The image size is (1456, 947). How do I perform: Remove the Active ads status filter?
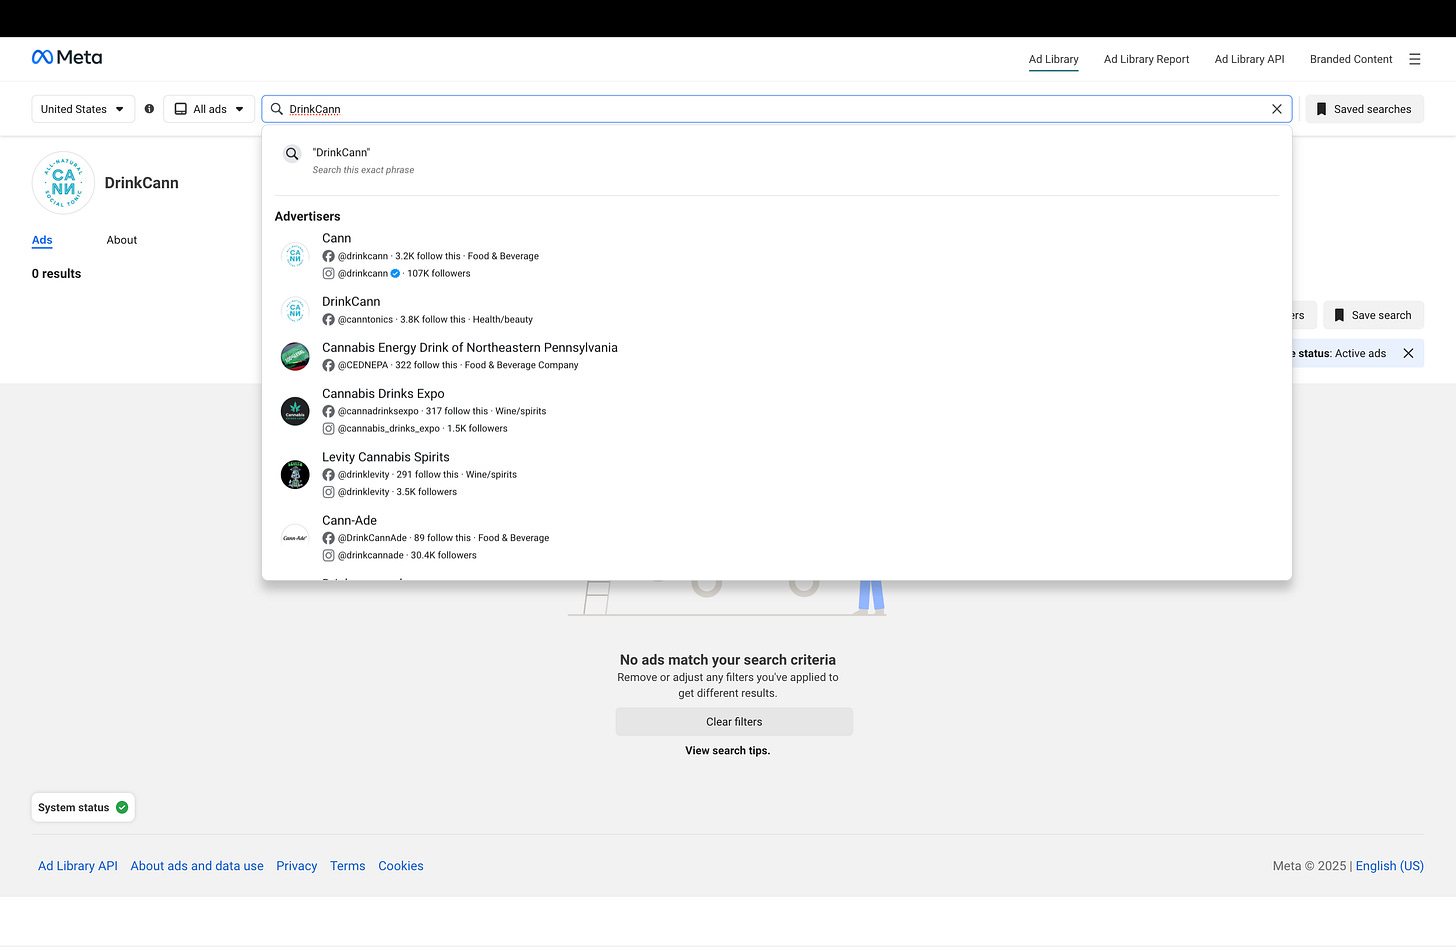pos(1408,353)
